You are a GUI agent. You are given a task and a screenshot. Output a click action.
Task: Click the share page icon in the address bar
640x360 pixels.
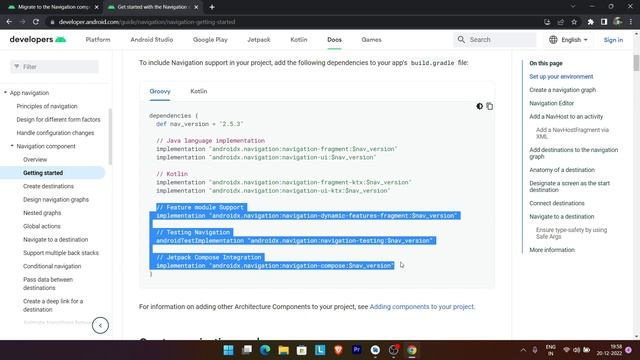(x=561, y=22)
